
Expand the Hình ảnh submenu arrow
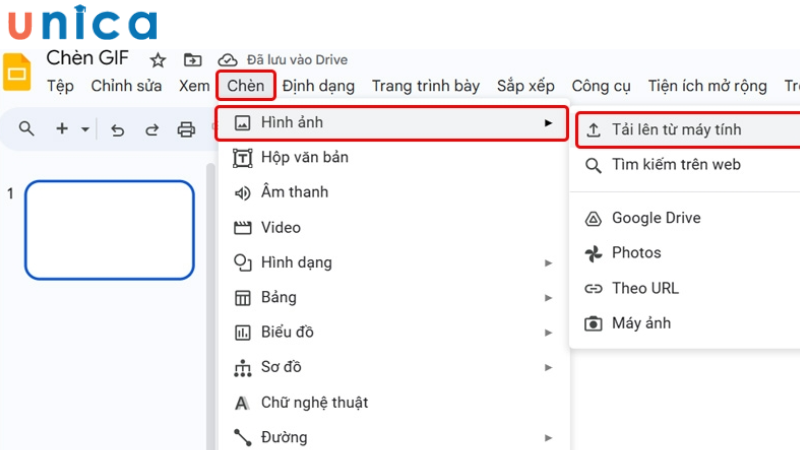[x=548, y=123]
